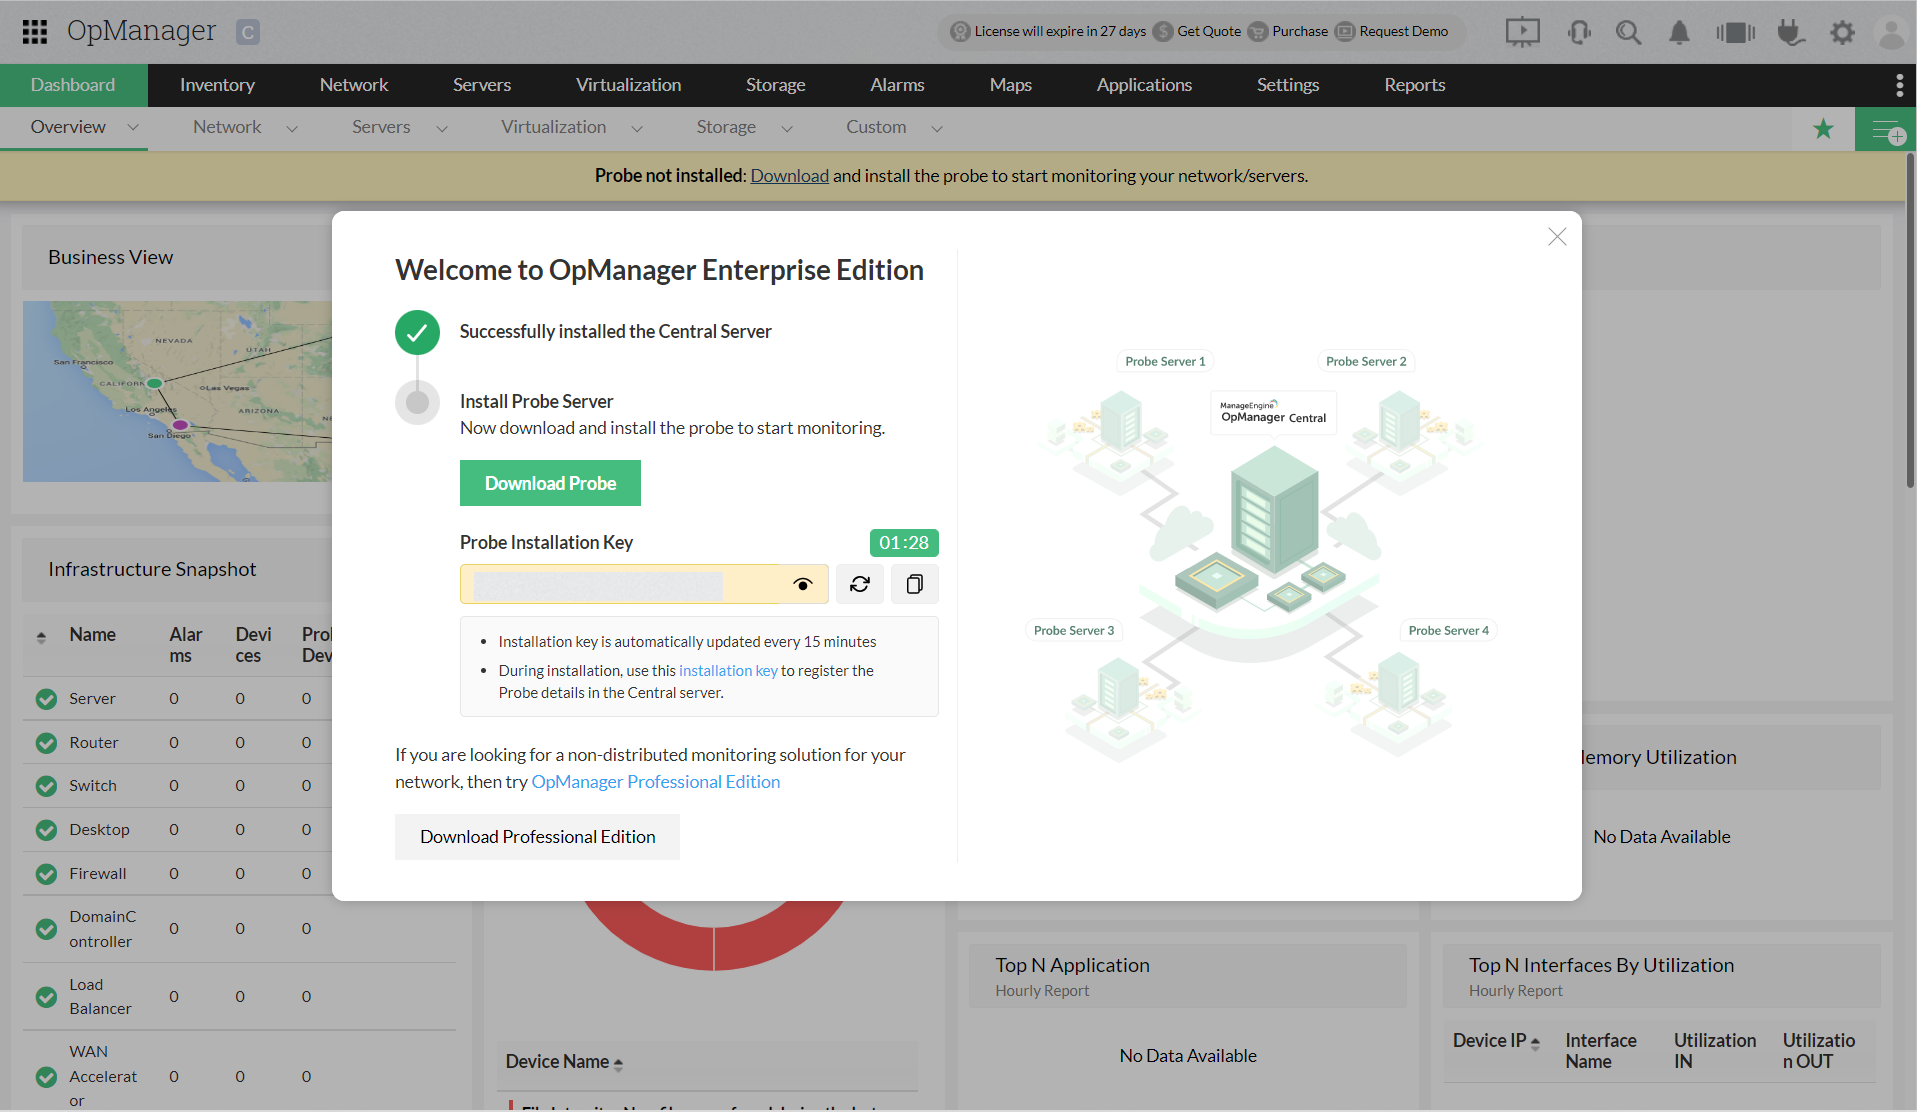Expand the Overview dashboard dropdown arrow

click(x=133, y=128)
